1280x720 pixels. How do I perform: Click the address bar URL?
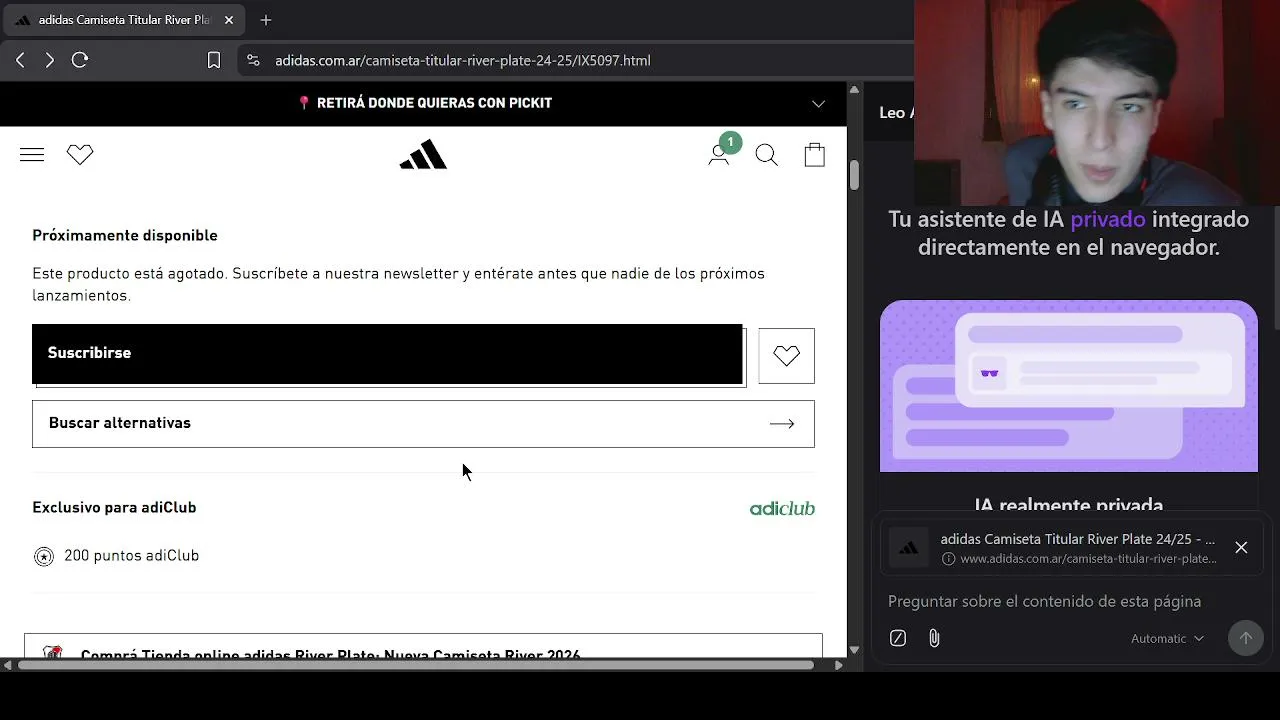[x=463, y=60]
